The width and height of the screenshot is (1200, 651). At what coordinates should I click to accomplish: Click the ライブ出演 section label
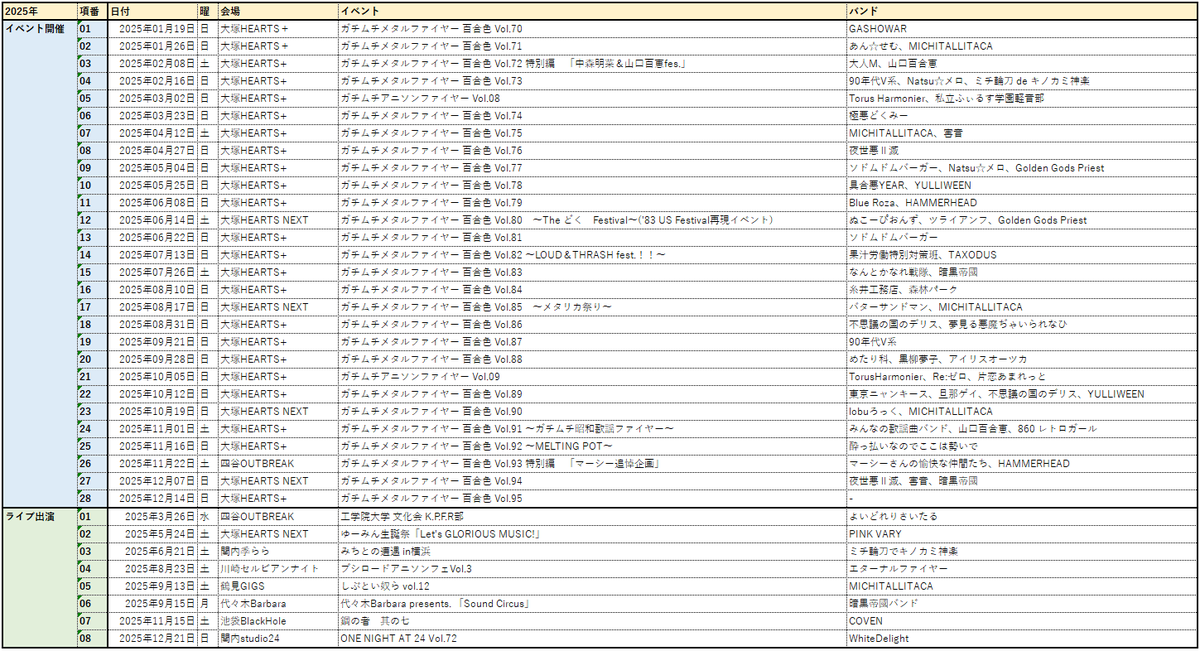[39, 577]
